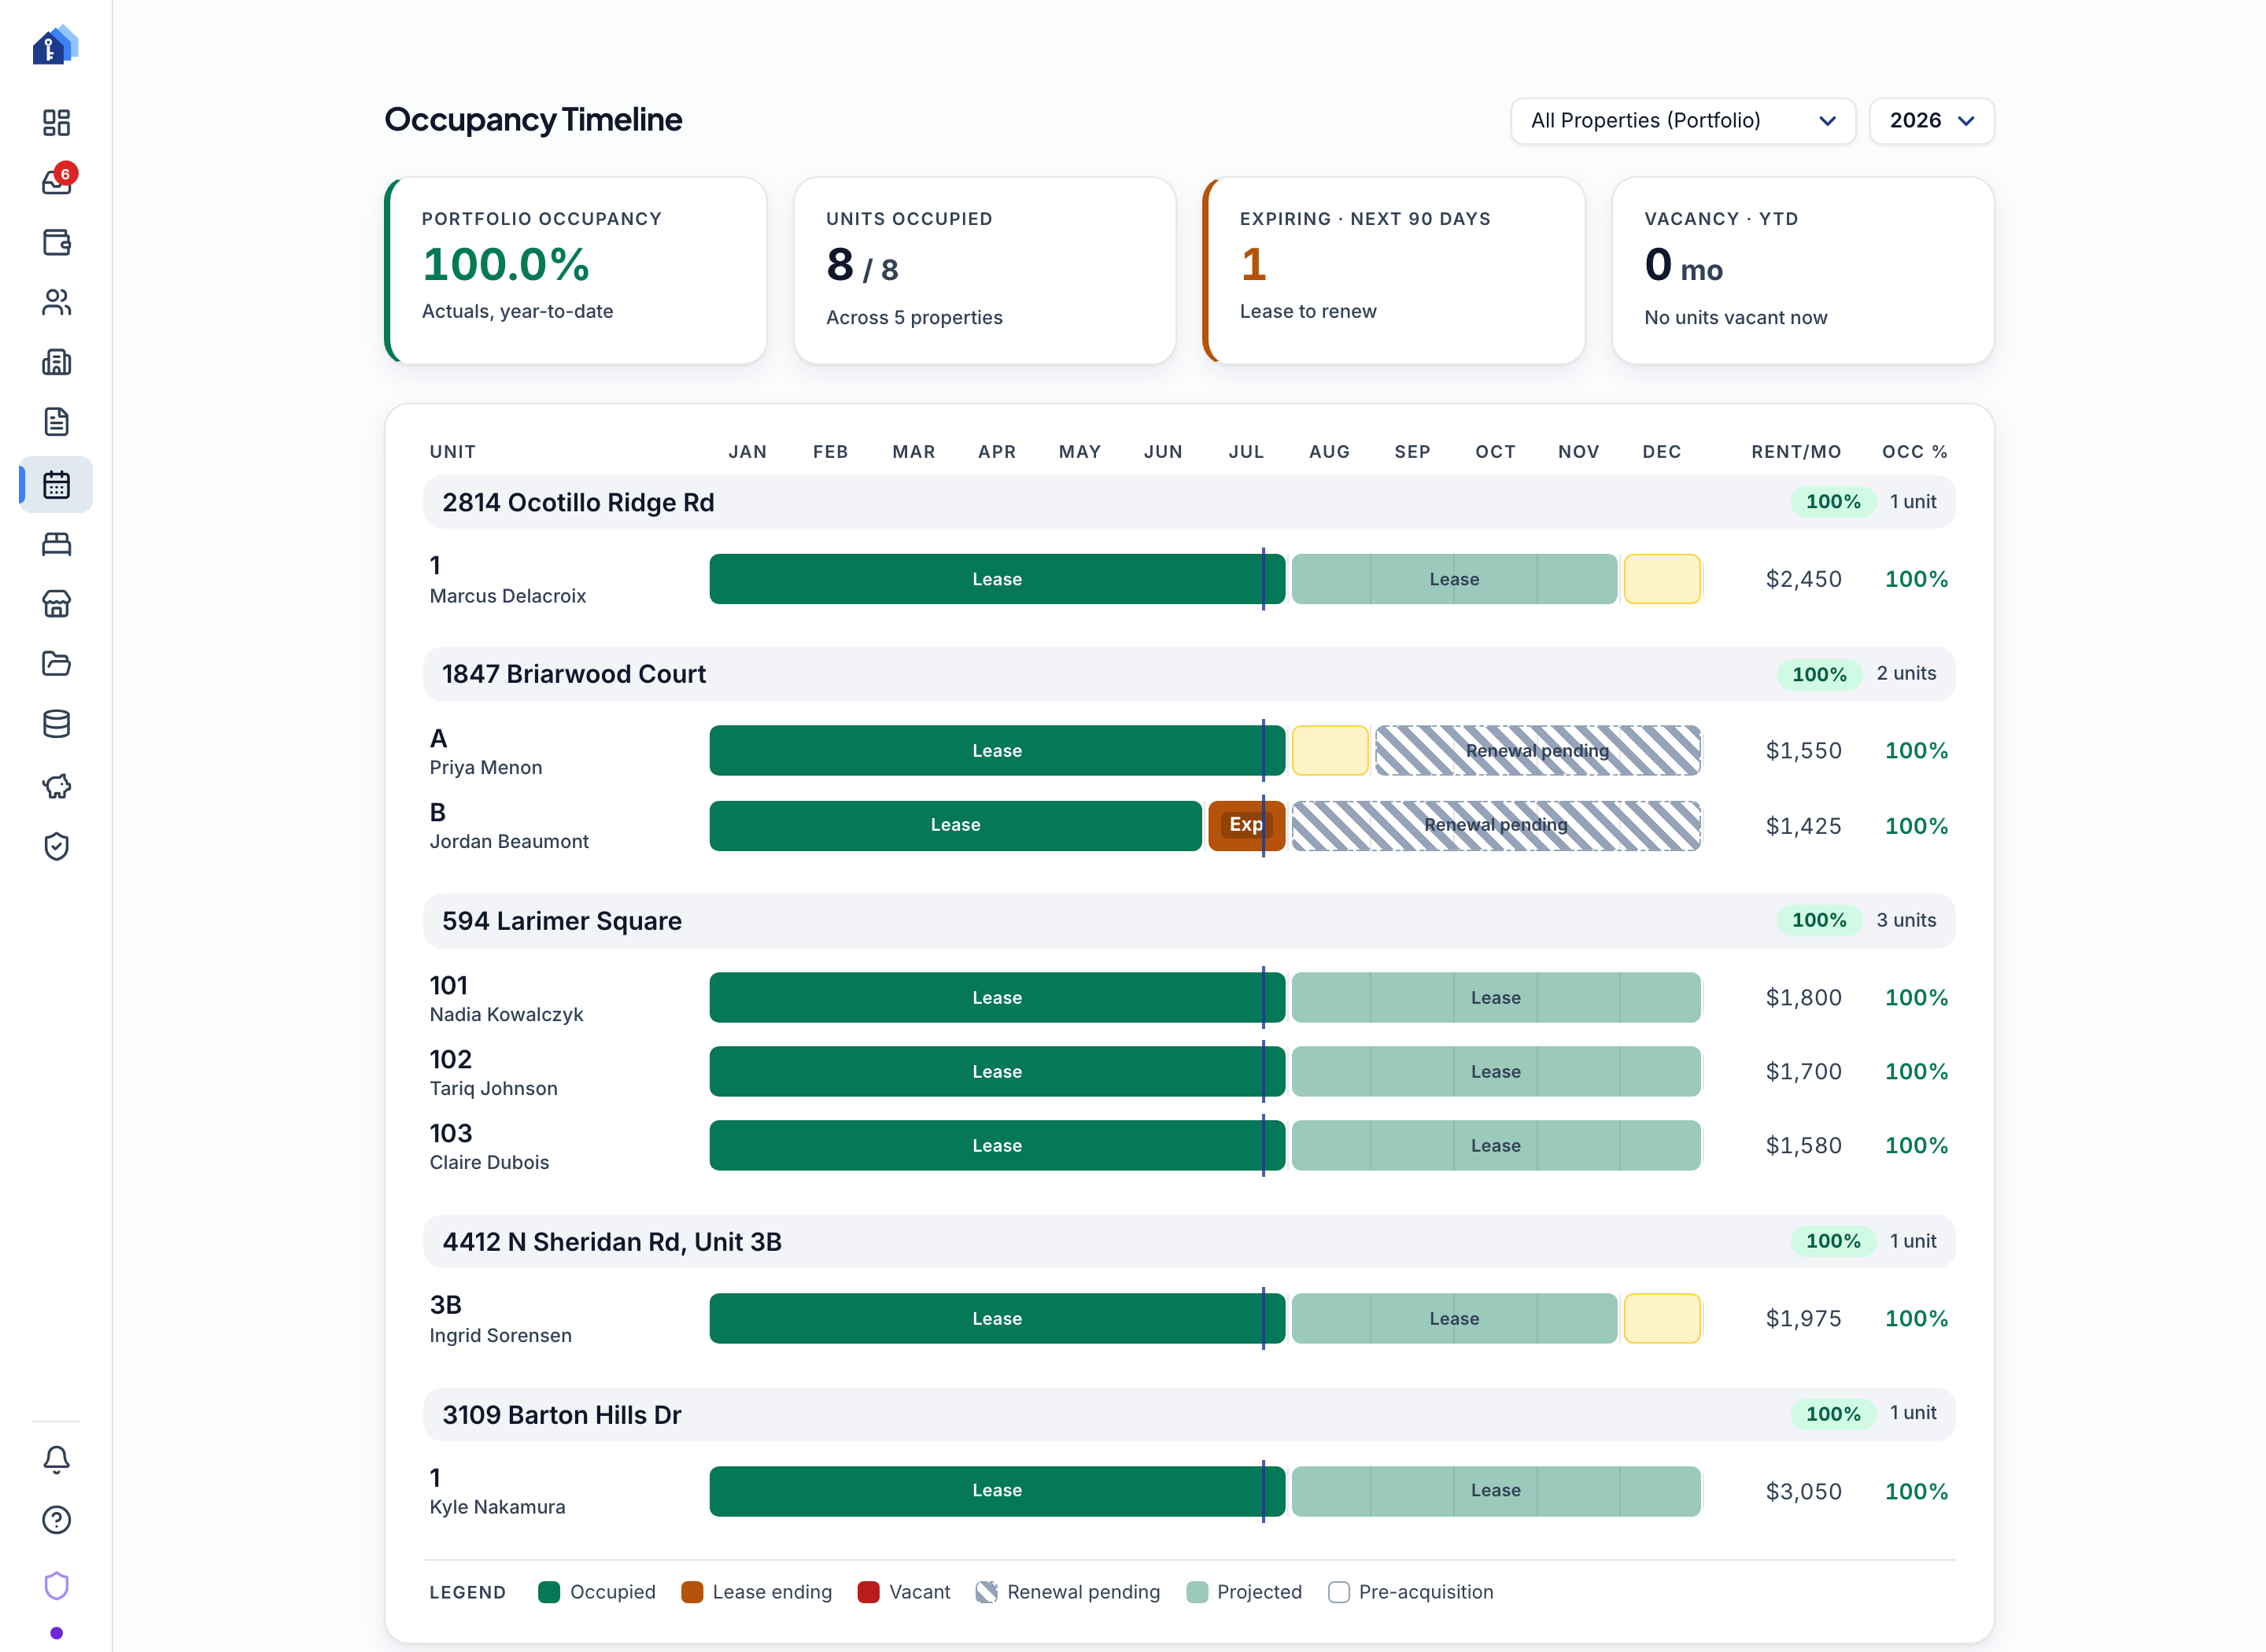Viewport: 2266px width, 1652px height.
Task: Click the Portfolio Occupancy 100.0% card
Action: (576, 271)
